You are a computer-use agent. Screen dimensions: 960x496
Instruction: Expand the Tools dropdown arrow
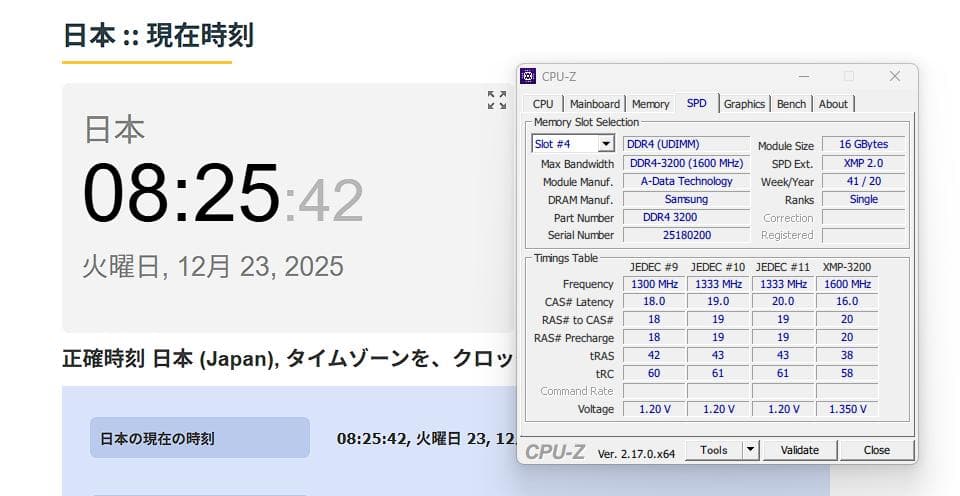(x=751, y=450)
